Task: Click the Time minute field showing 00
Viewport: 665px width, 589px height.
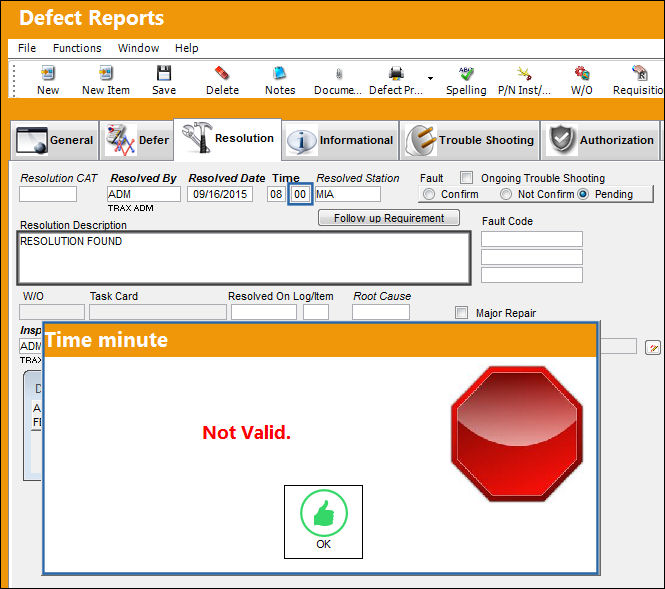Action: coord(300,194)
